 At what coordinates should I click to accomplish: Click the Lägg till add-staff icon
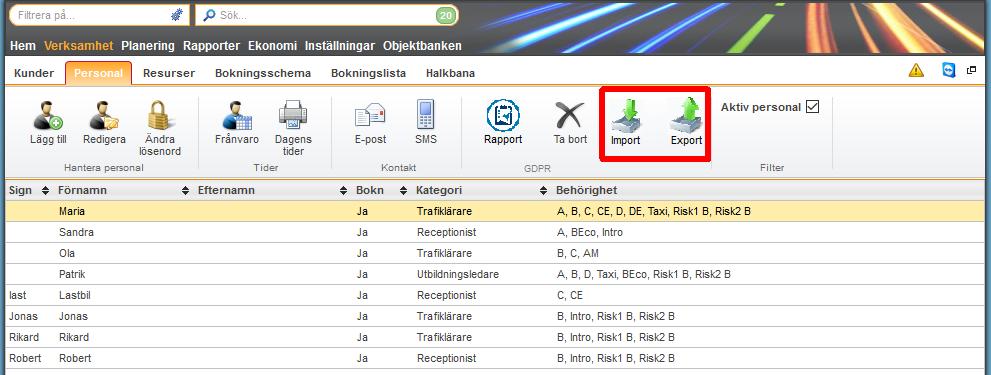click(x=48, y=115)
